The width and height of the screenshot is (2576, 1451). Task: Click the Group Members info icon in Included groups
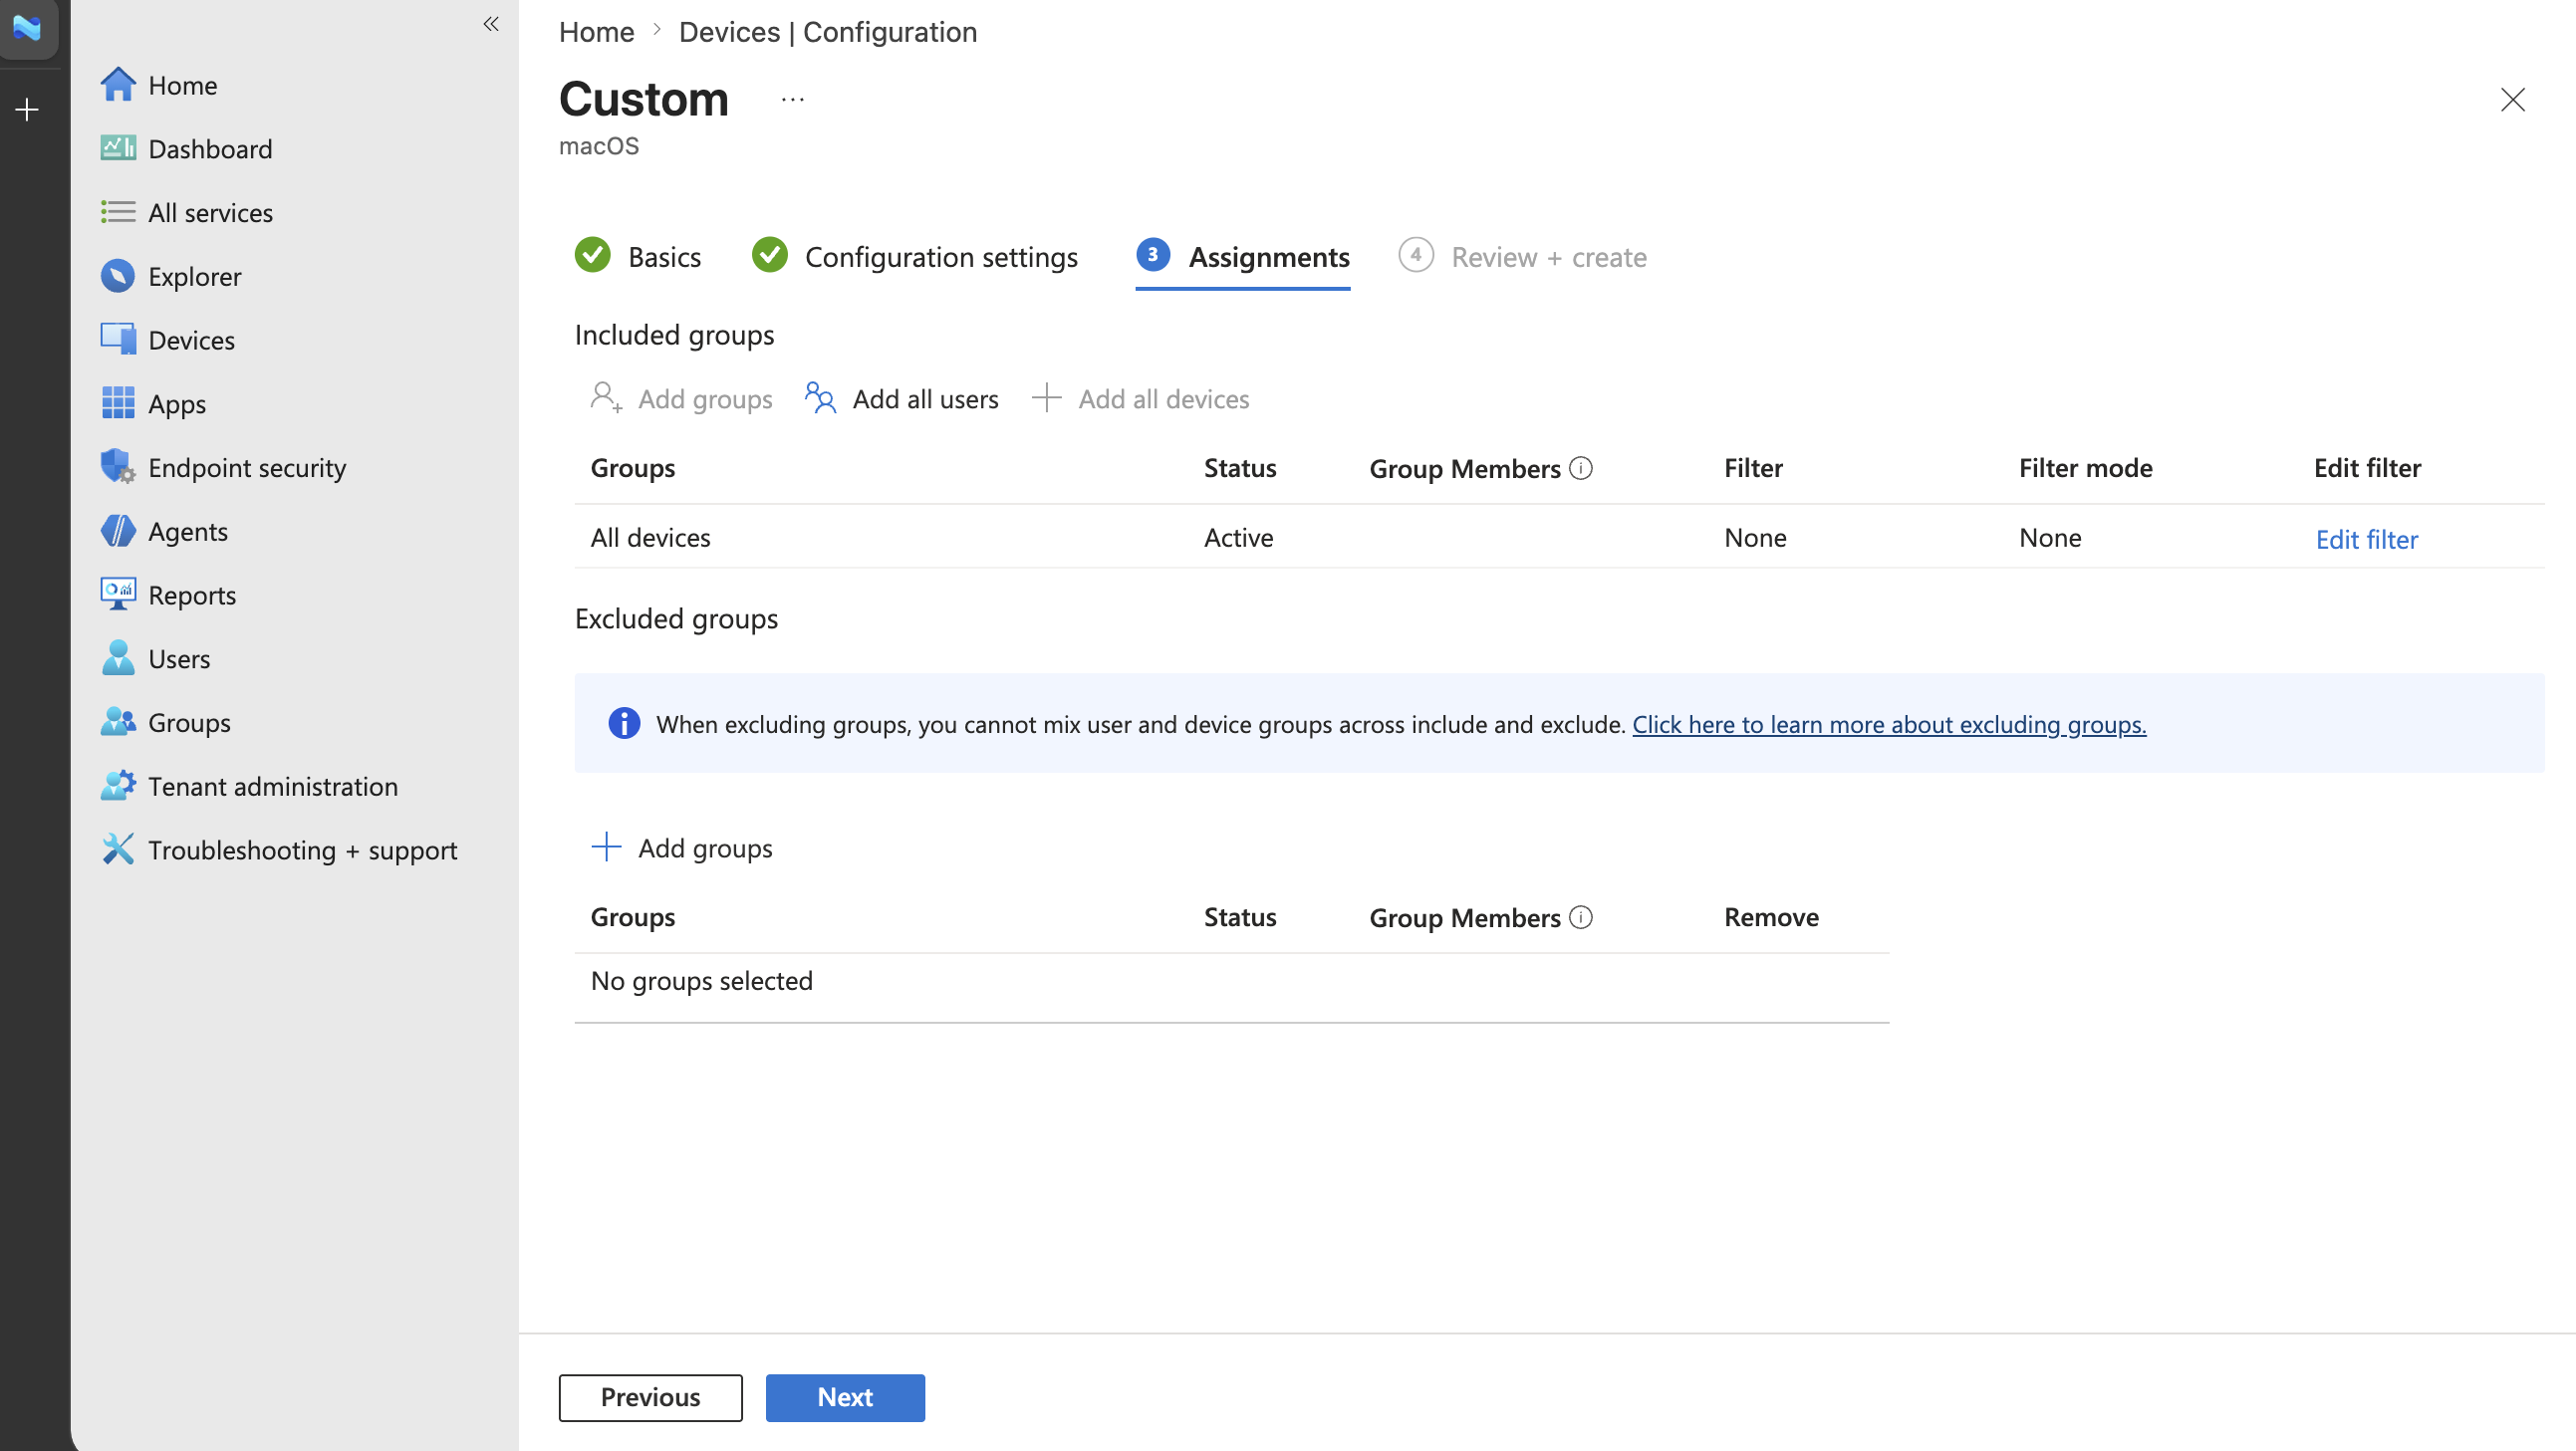coord(1581,468)
